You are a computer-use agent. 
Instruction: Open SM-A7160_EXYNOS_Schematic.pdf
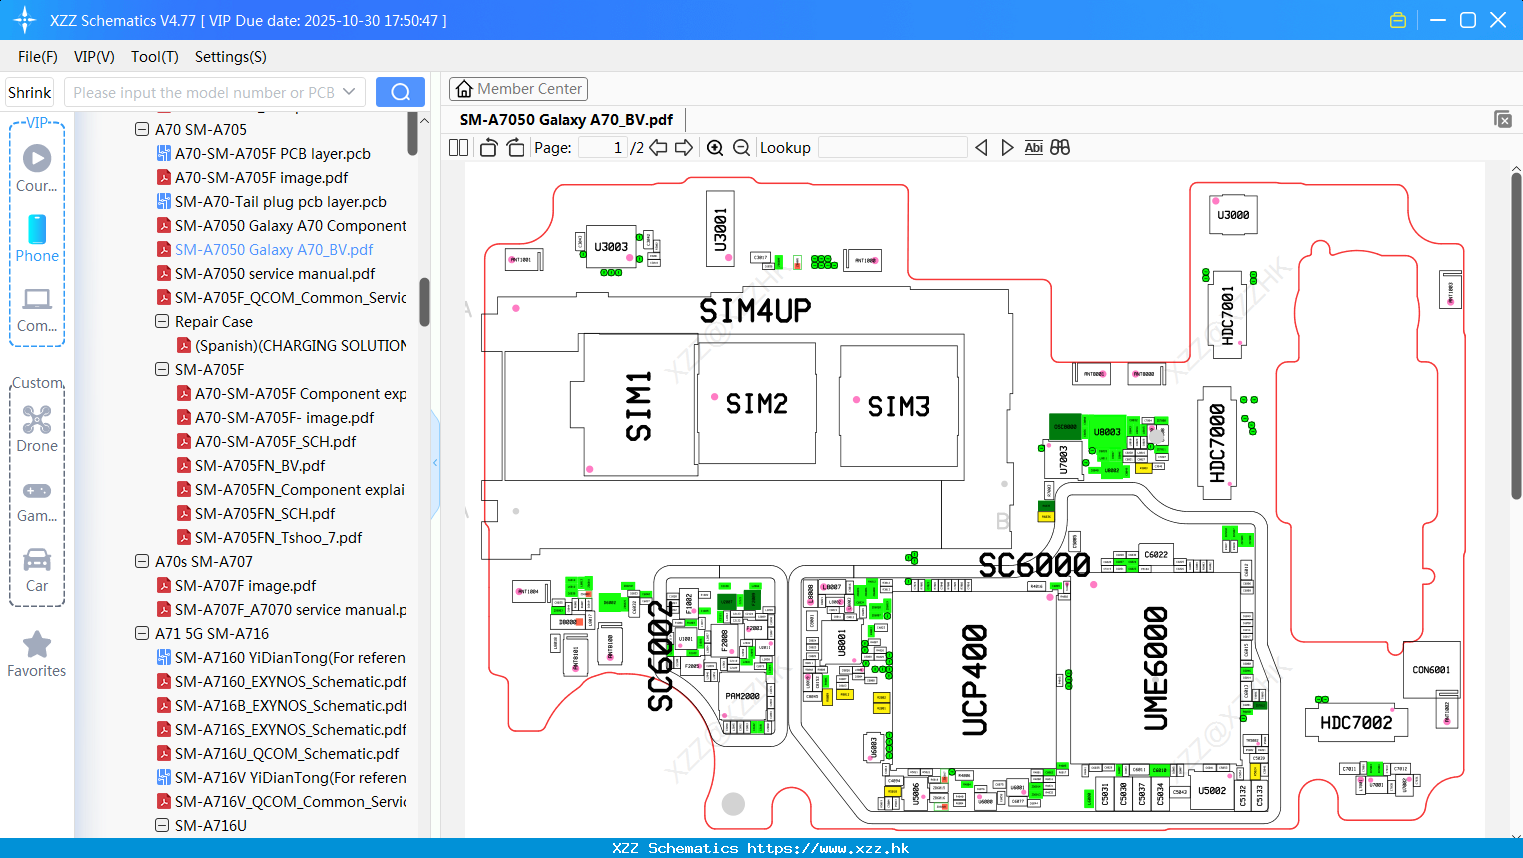tap(290, 682)
